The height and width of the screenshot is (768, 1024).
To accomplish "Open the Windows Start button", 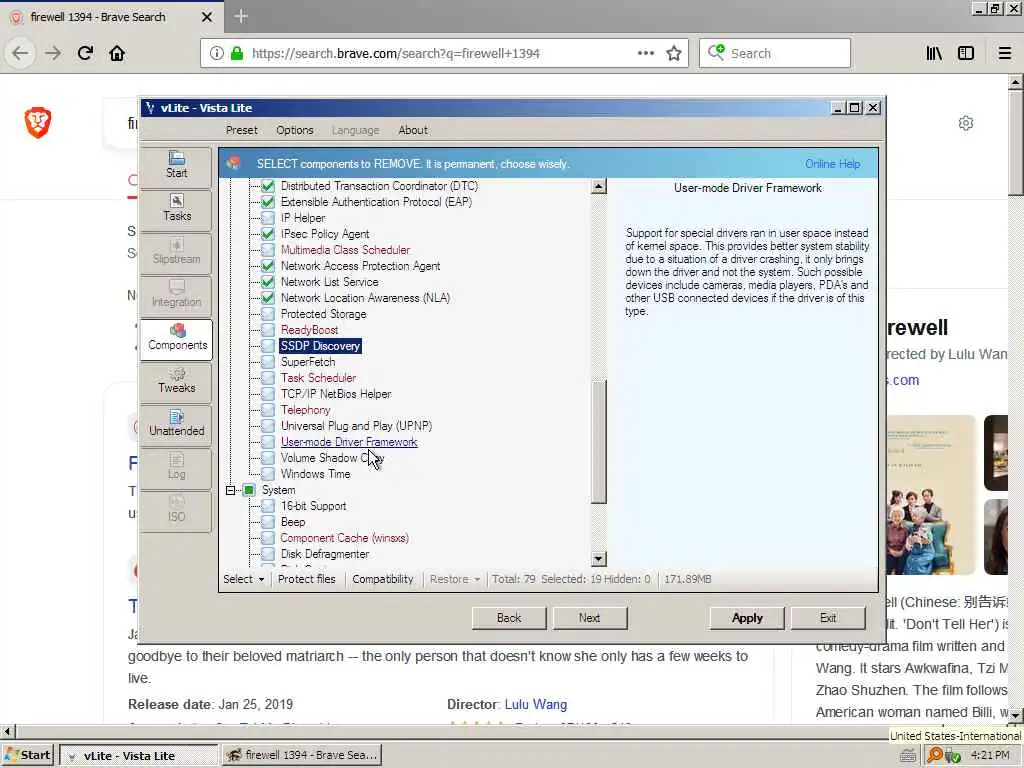I will pyautogui.click(x=28, y=756).
